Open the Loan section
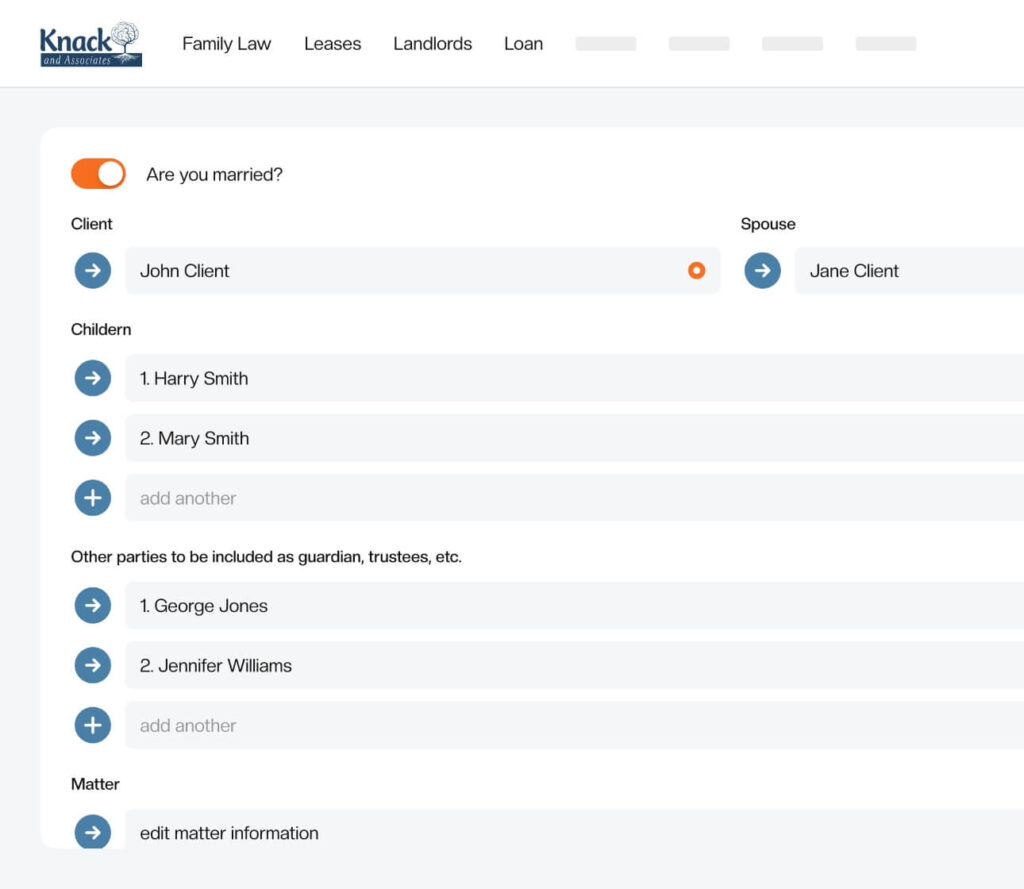The height and width of the screenshot is (889, 1024). [523, 43]
